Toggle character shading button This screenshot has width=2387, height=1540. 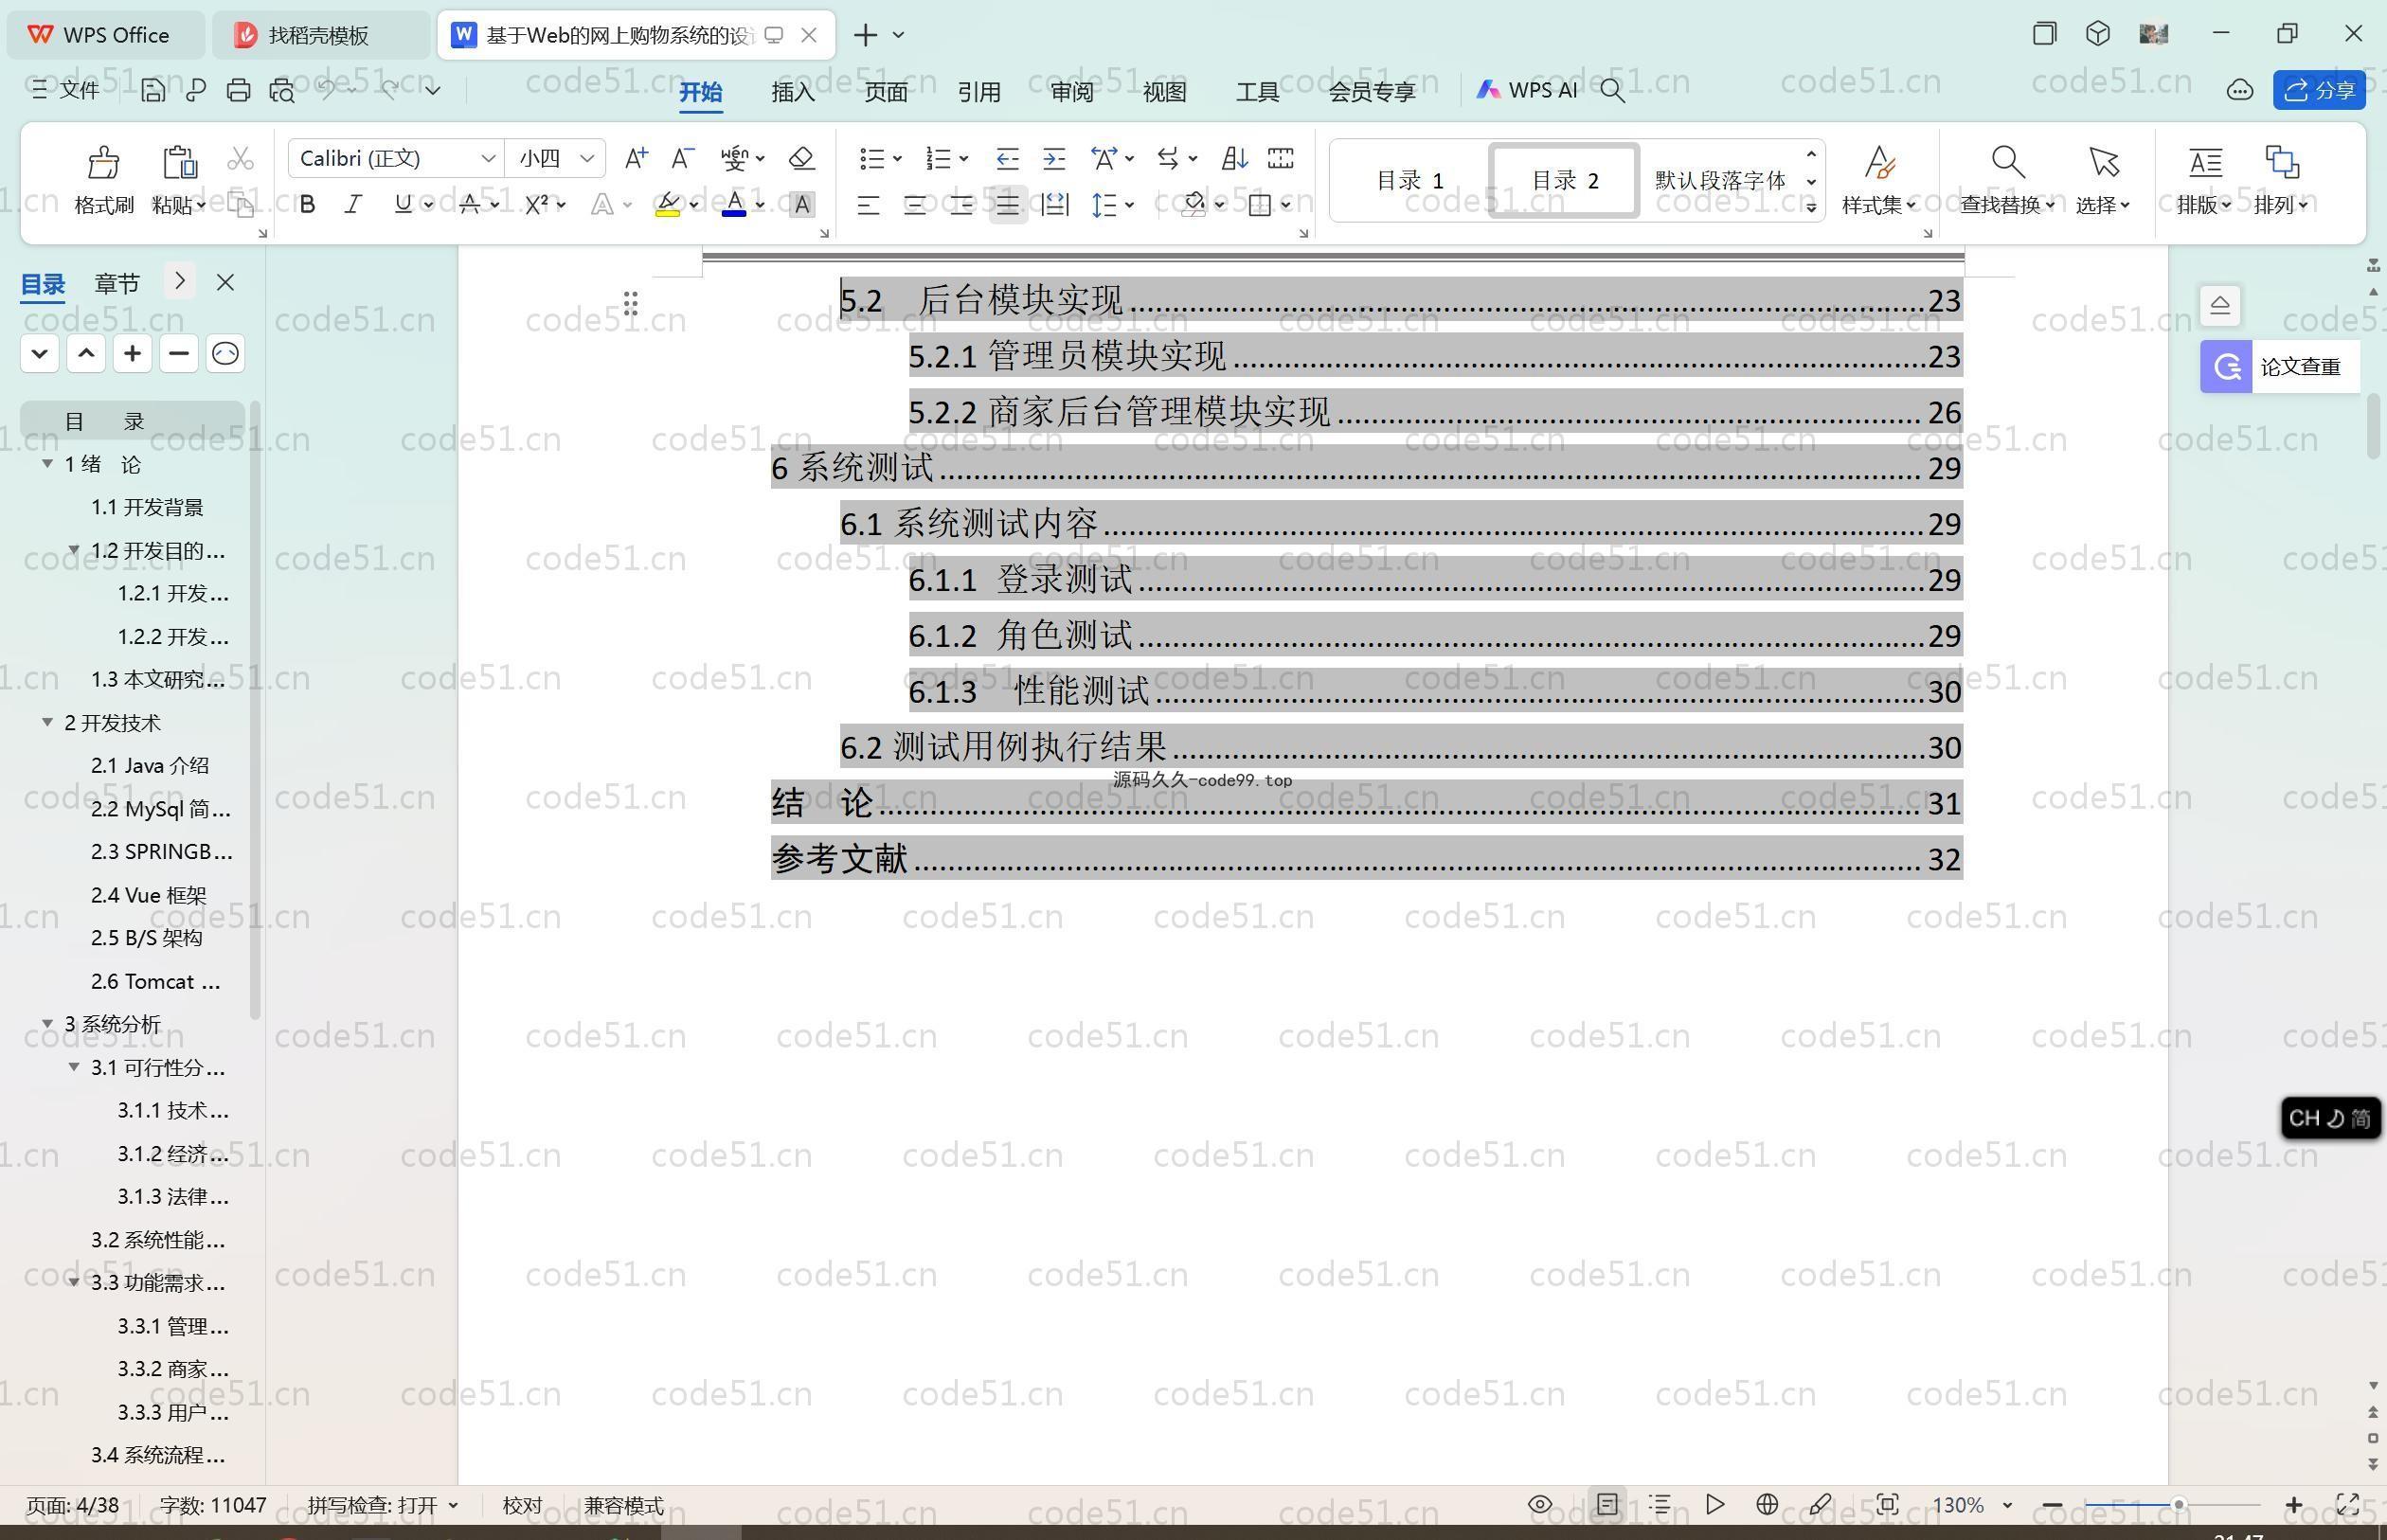(x=801, y=205)
